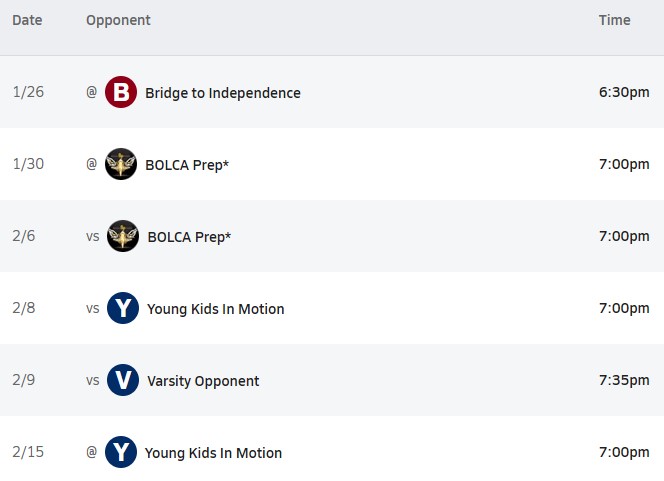Click the Young Kids In Motion logo for 2/15
664x481 pixels.
(x=121, y=453)
